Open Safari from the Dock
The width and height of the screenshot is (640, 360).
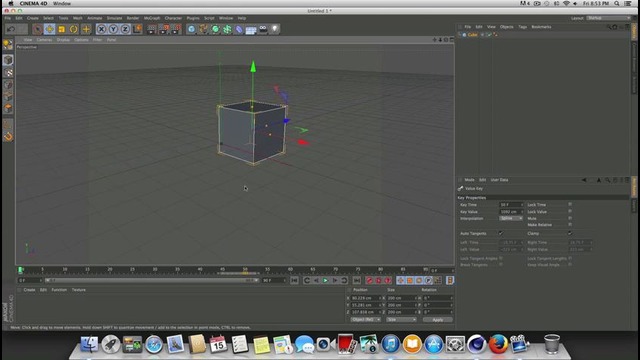tap(154, 344)
